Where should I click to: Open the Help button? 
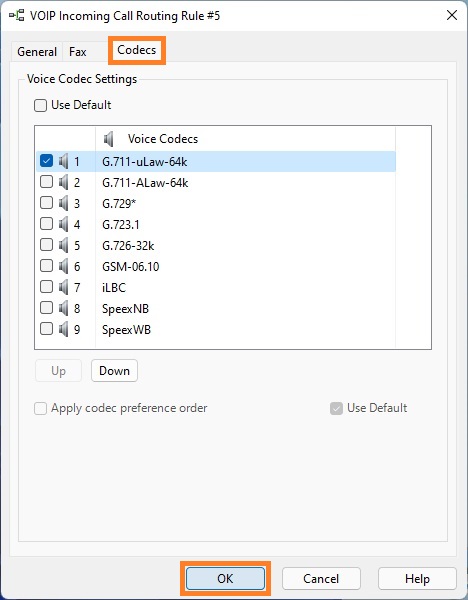[417, 579]
